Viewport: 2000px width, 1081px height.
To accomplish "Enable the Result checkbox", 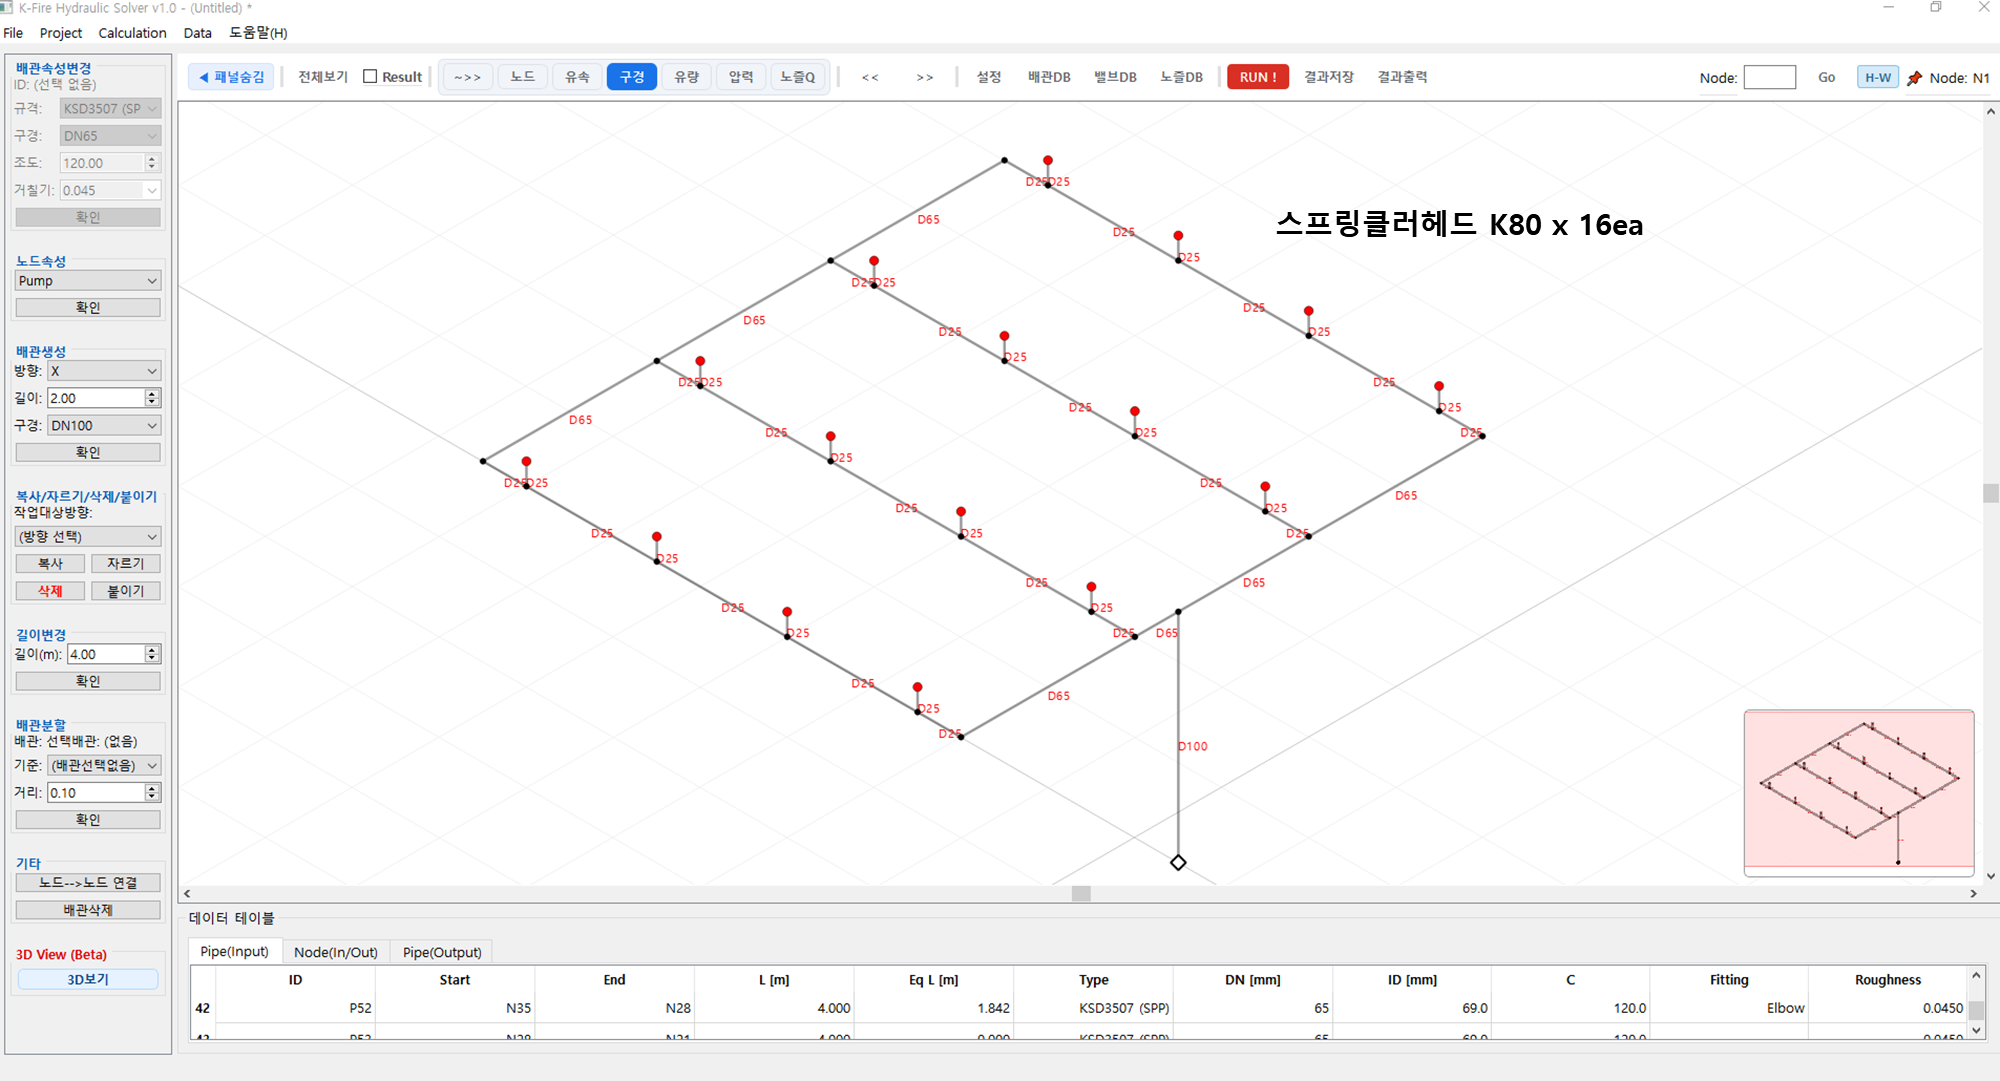I will pos(371,77).
